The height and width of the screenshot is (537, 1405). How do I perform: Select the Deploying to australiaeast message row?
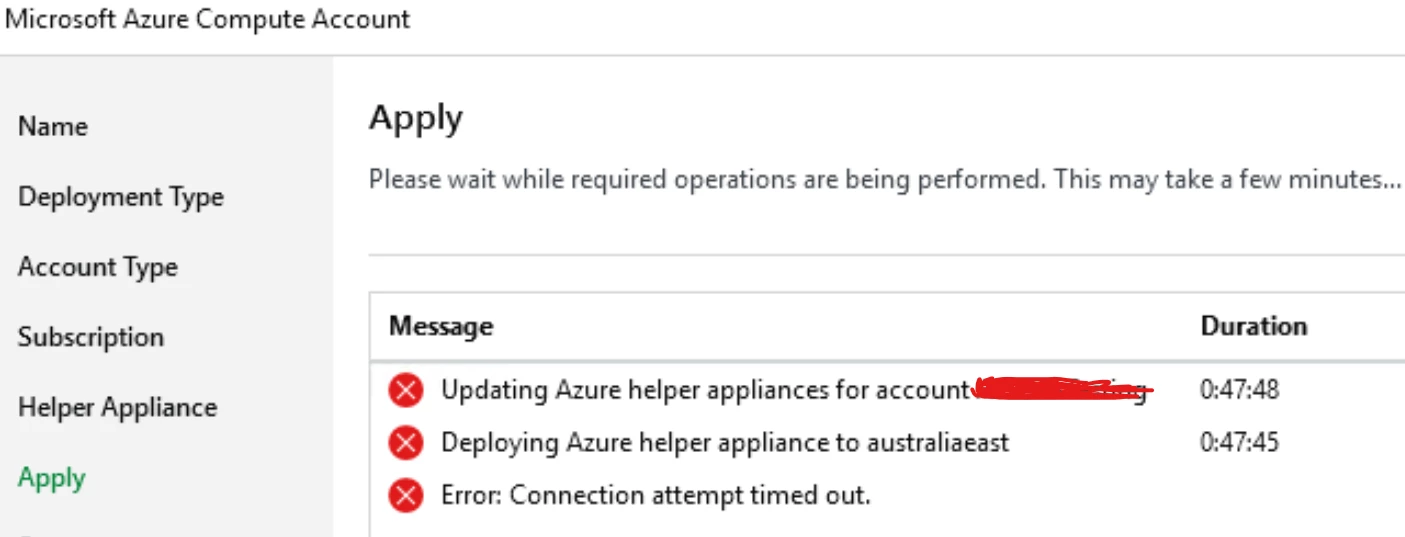click(725, 442)
